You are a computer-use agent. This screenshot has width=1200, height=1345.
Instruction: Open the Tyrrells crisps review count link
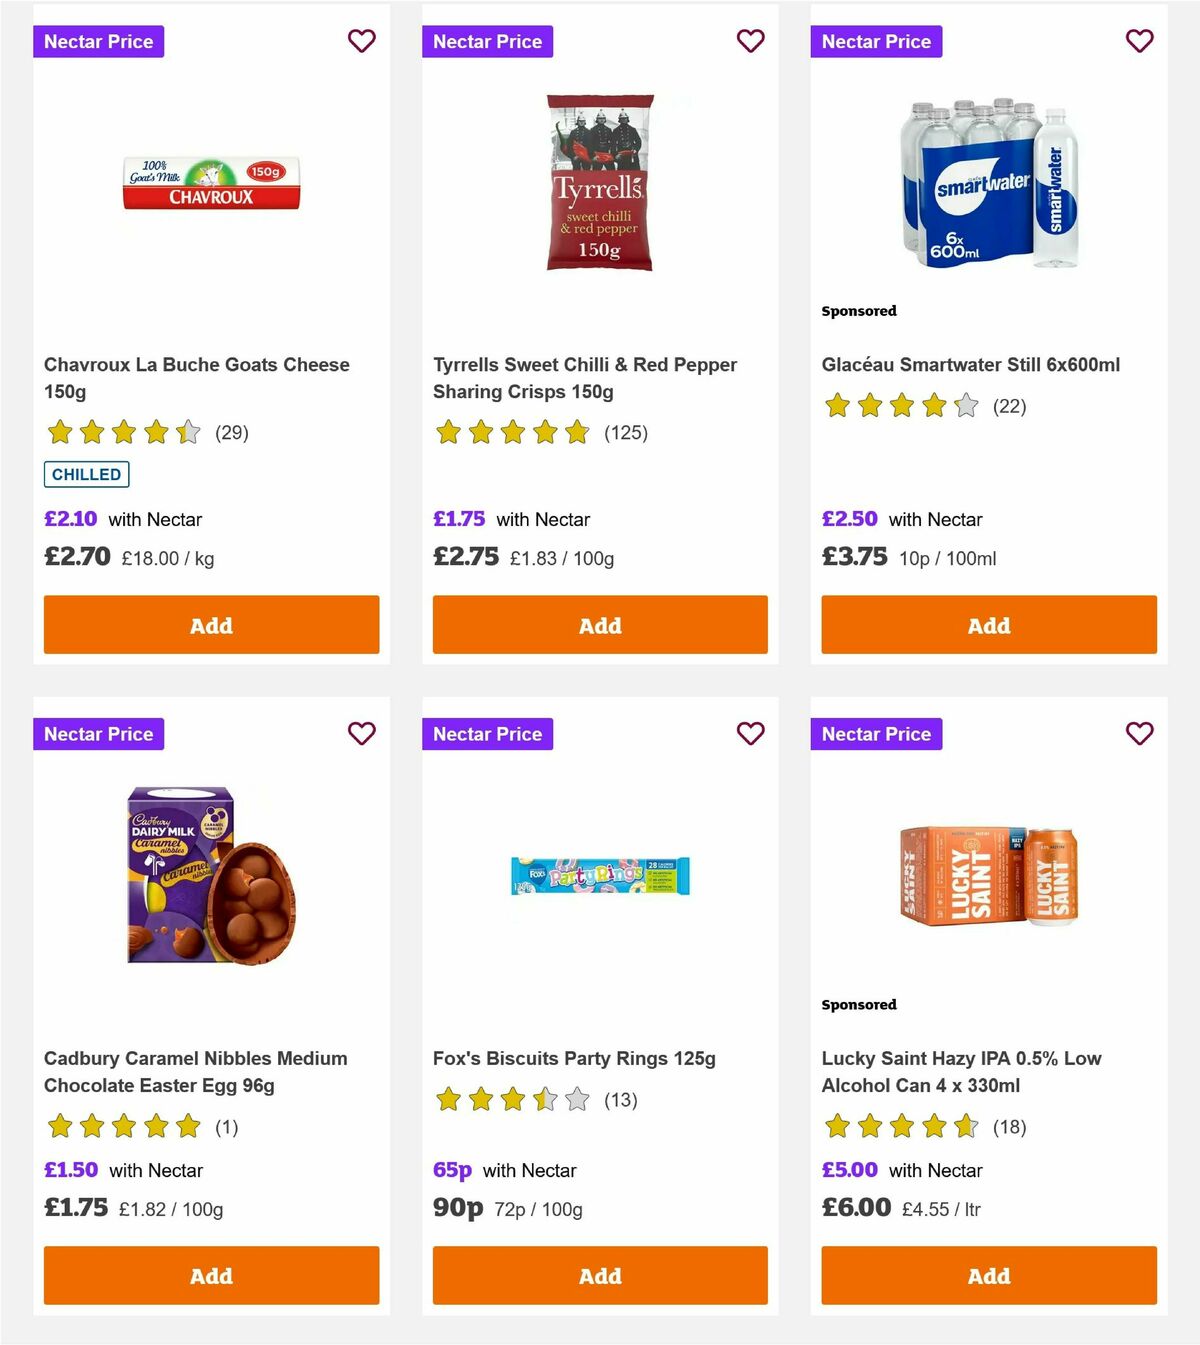(625, 433)
